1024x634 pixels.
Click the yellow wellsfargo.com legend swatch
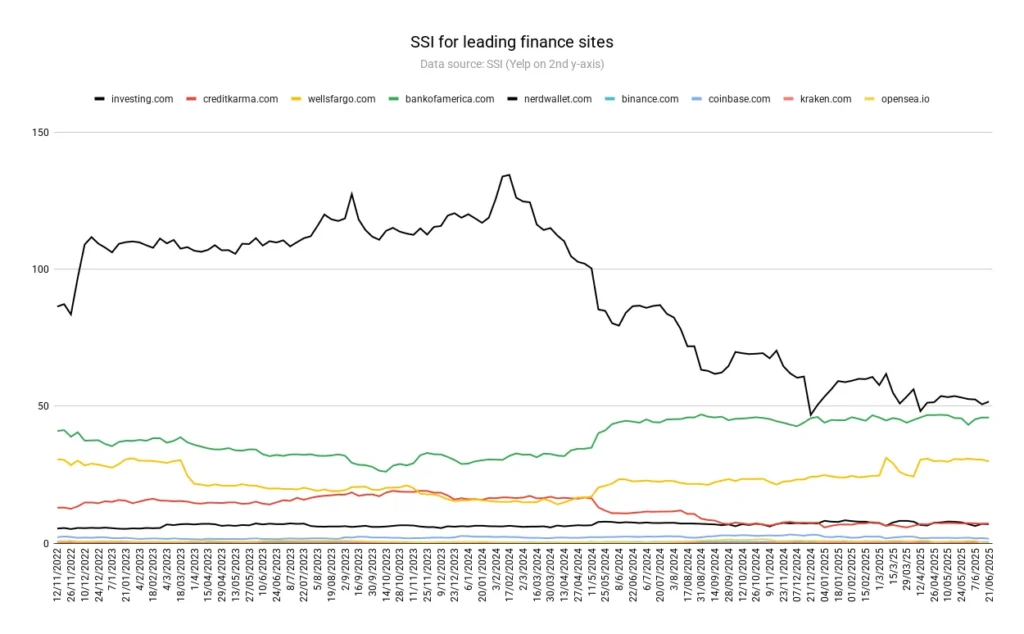point(296,99)
